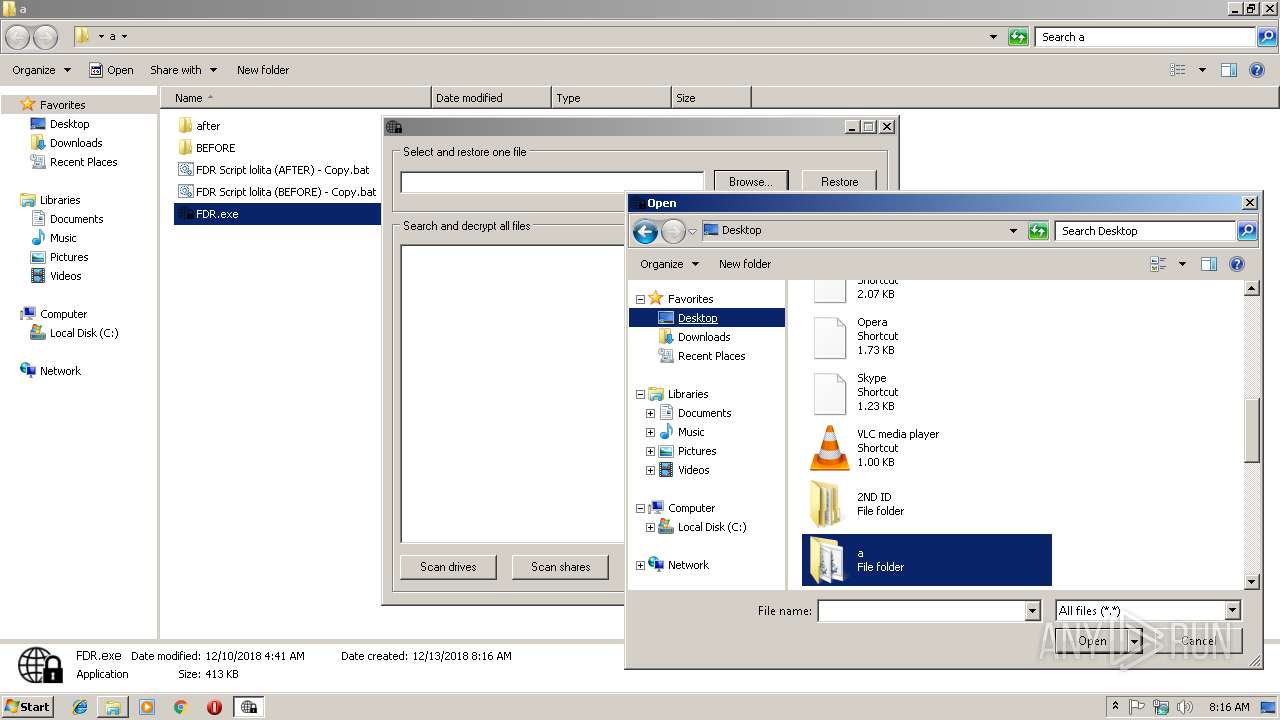
Task: Open the change view icon in Open dialog
Action: pos(1159,264)
